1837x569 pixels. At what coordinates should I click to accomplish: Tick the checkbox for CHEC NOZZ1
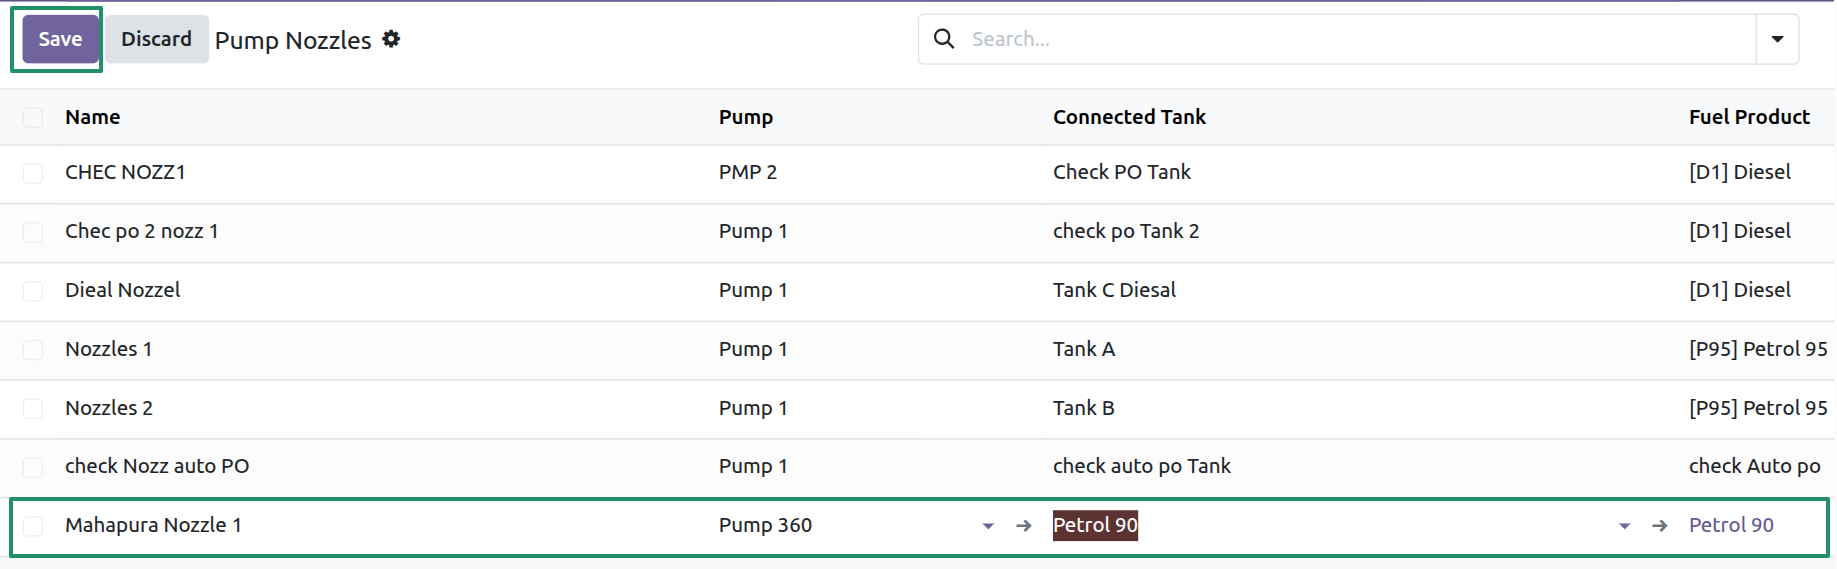pyautogui.click(x=33, y=173)
